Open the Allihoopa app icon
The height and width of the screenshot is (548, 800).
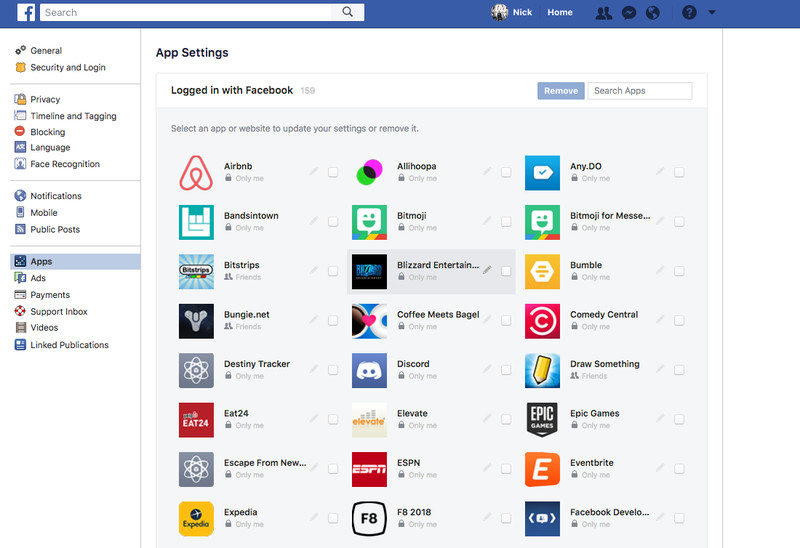(x=369, y=173)
